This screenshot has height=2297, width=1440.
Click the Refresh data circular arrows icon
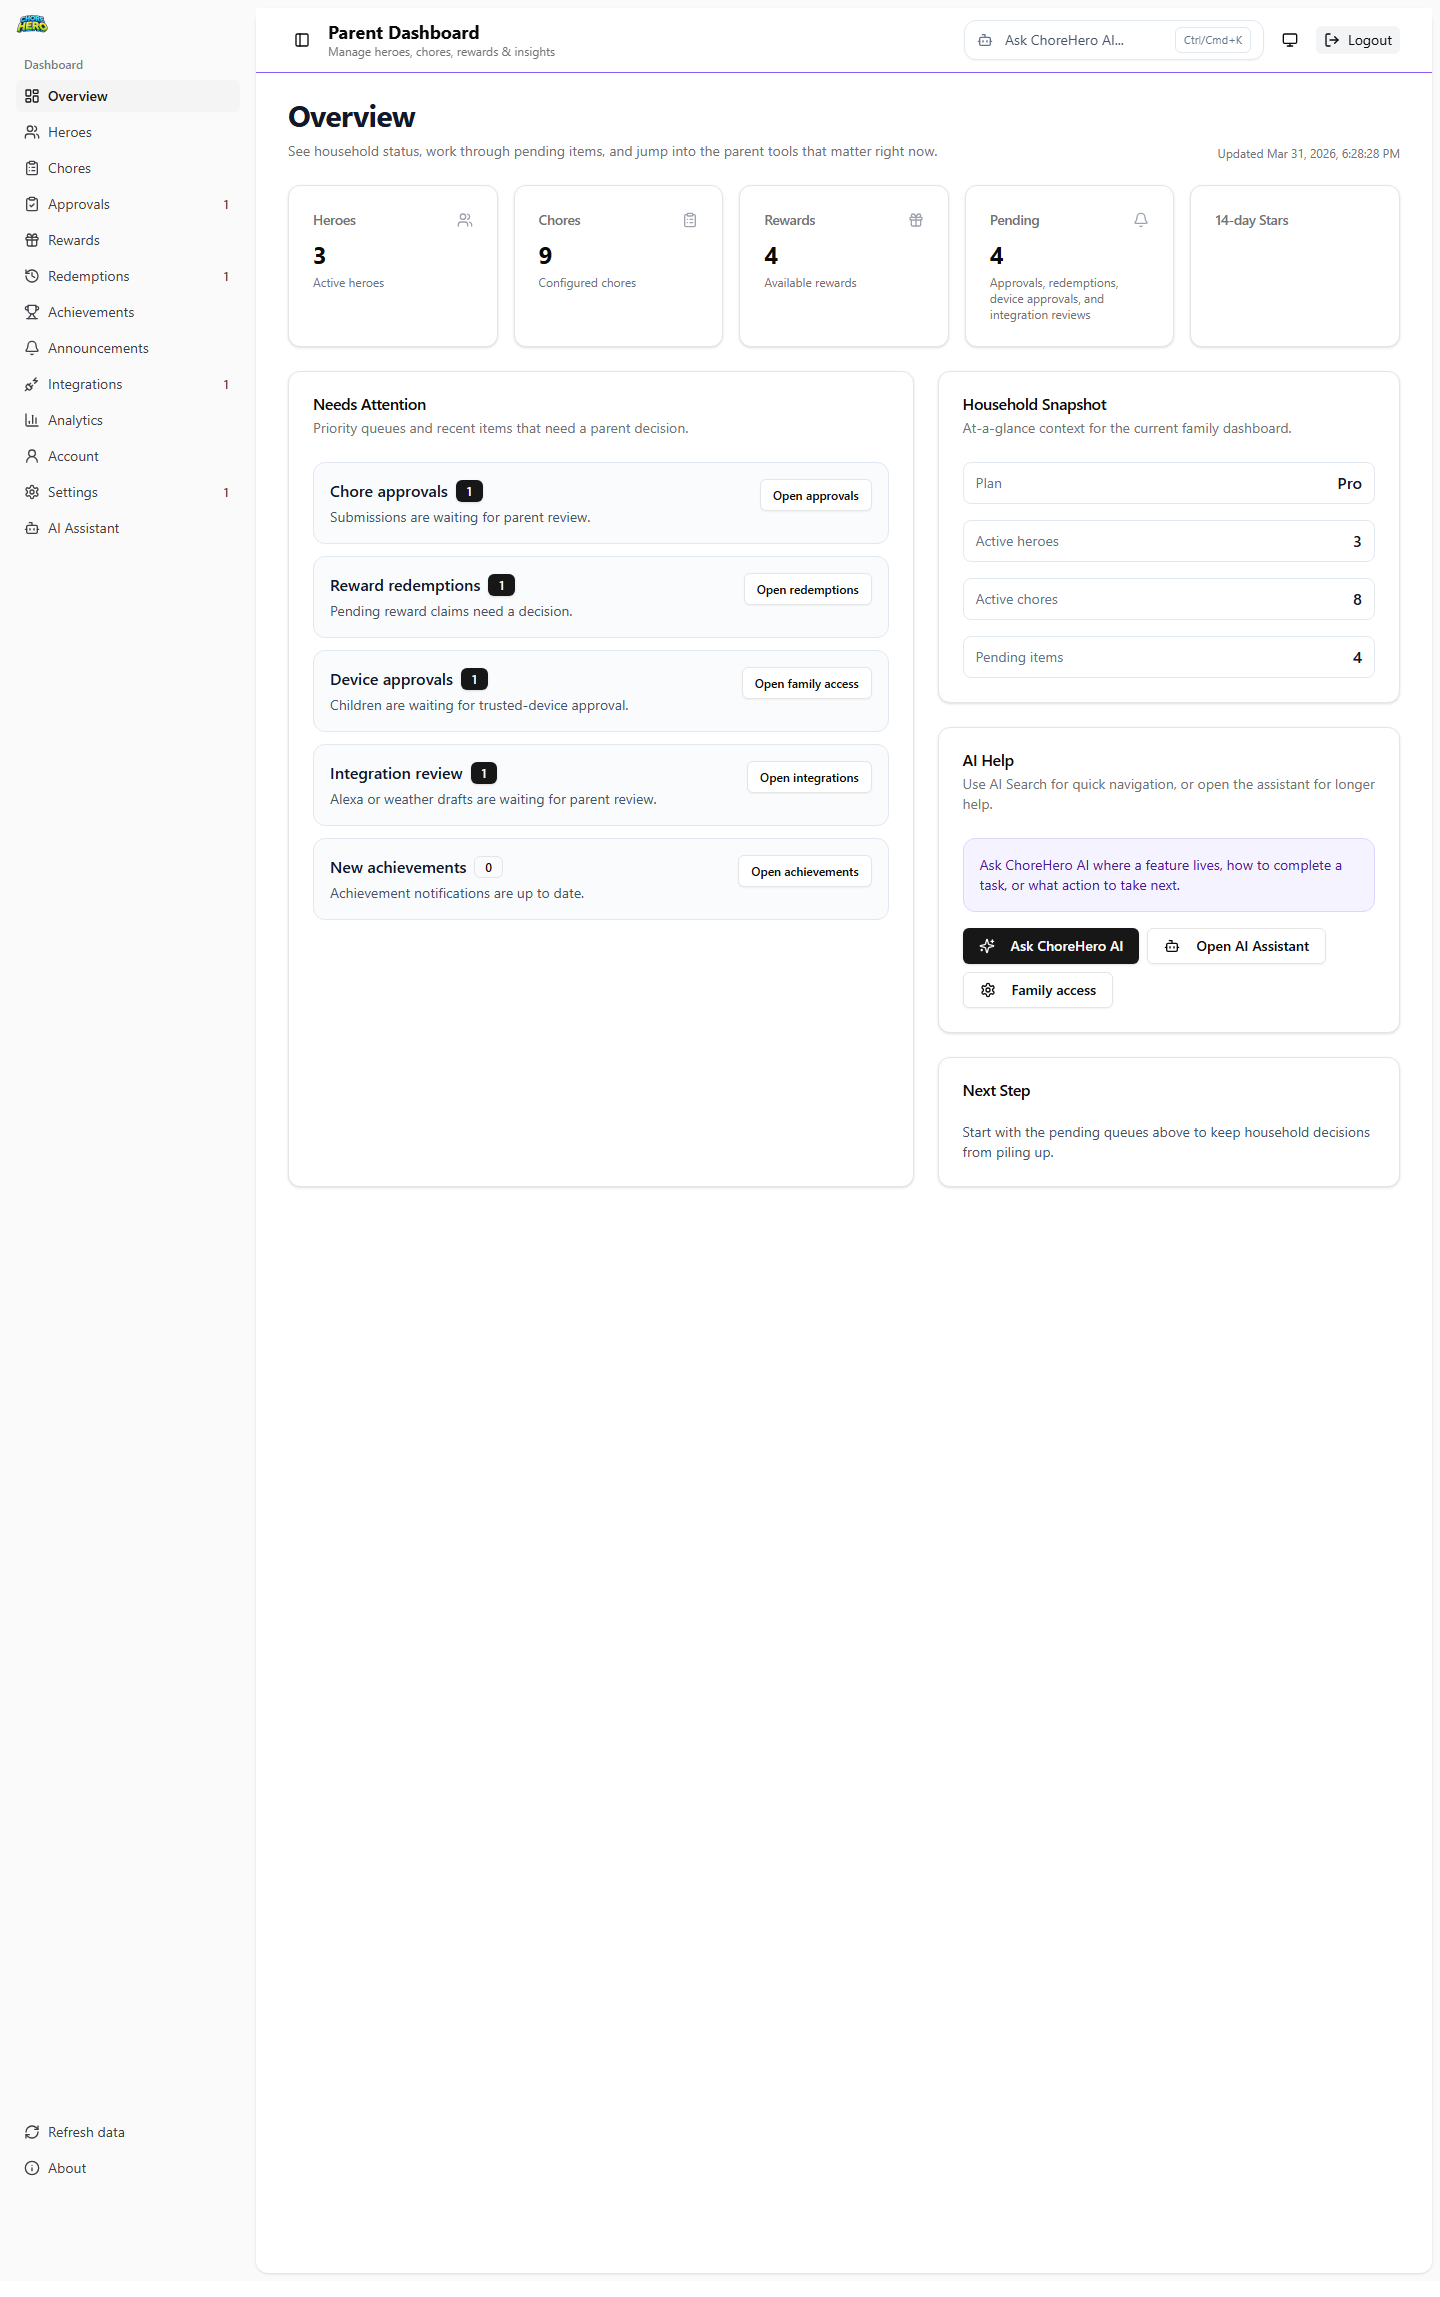click(32, 2132)
